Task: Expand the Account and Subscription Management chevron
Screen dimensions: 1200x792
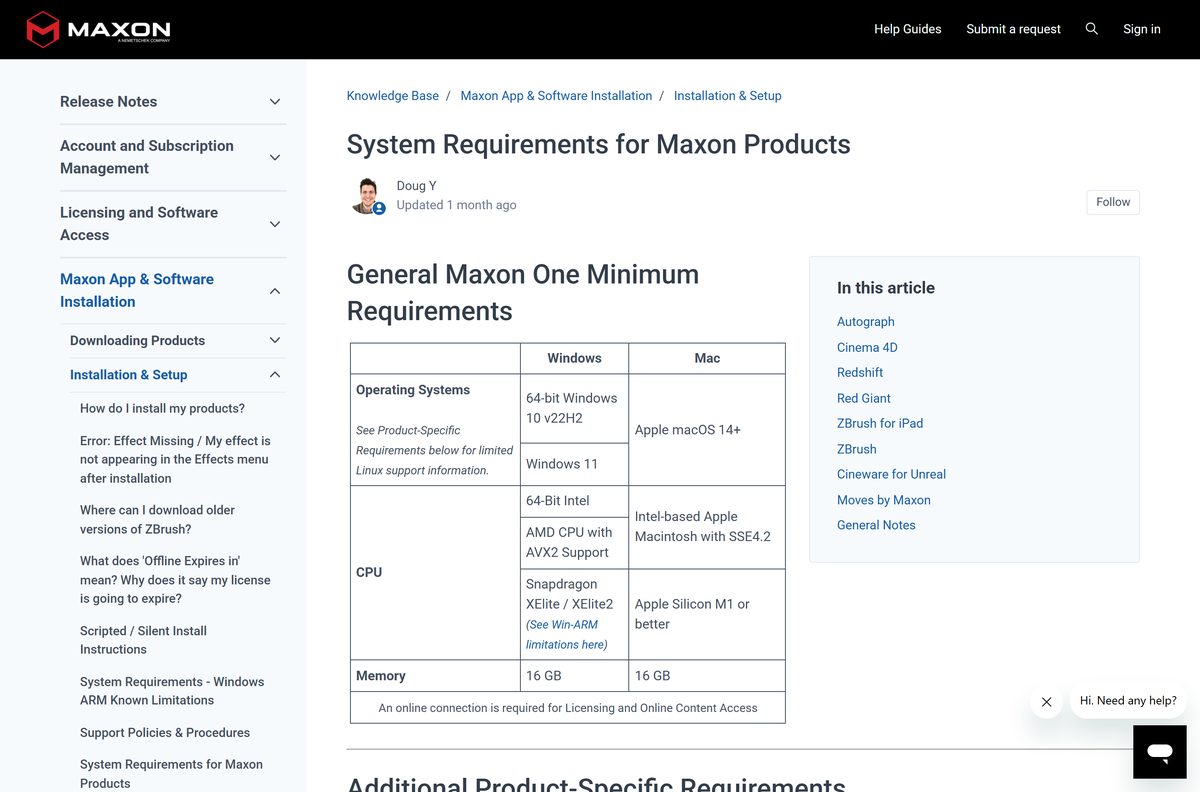Action: click(x=275, y=157)
